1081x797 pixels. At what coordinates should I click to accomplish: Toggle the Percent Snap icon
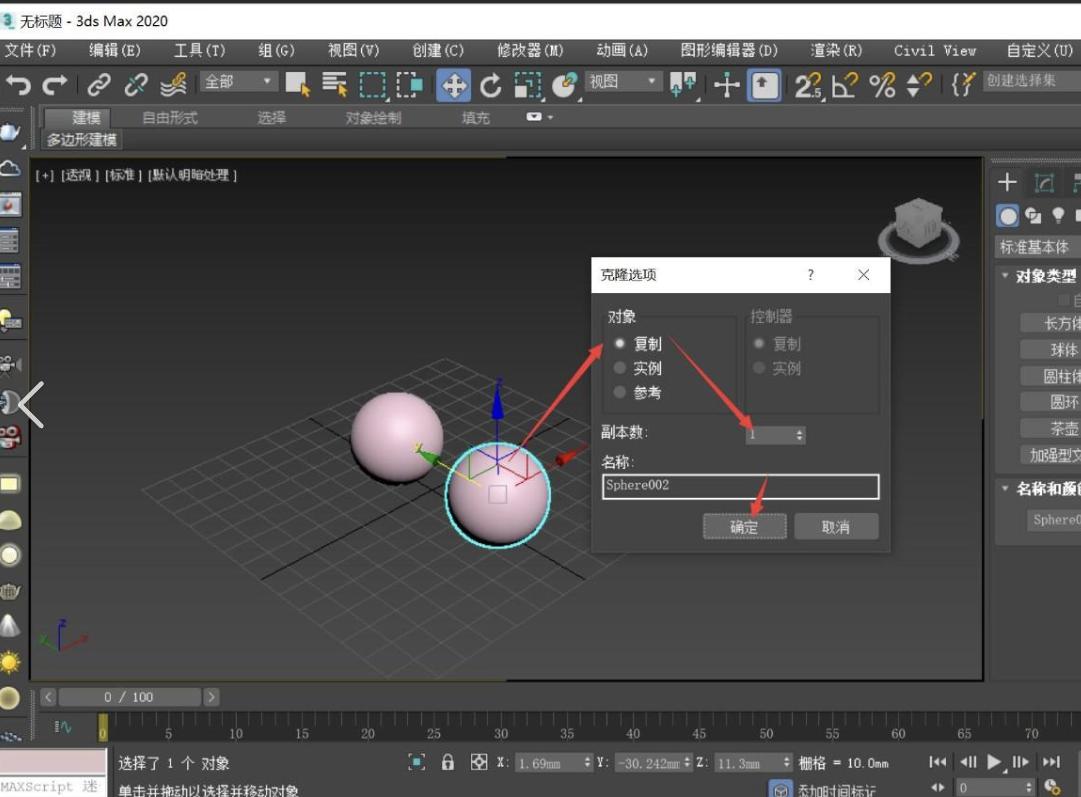(882, 86)
